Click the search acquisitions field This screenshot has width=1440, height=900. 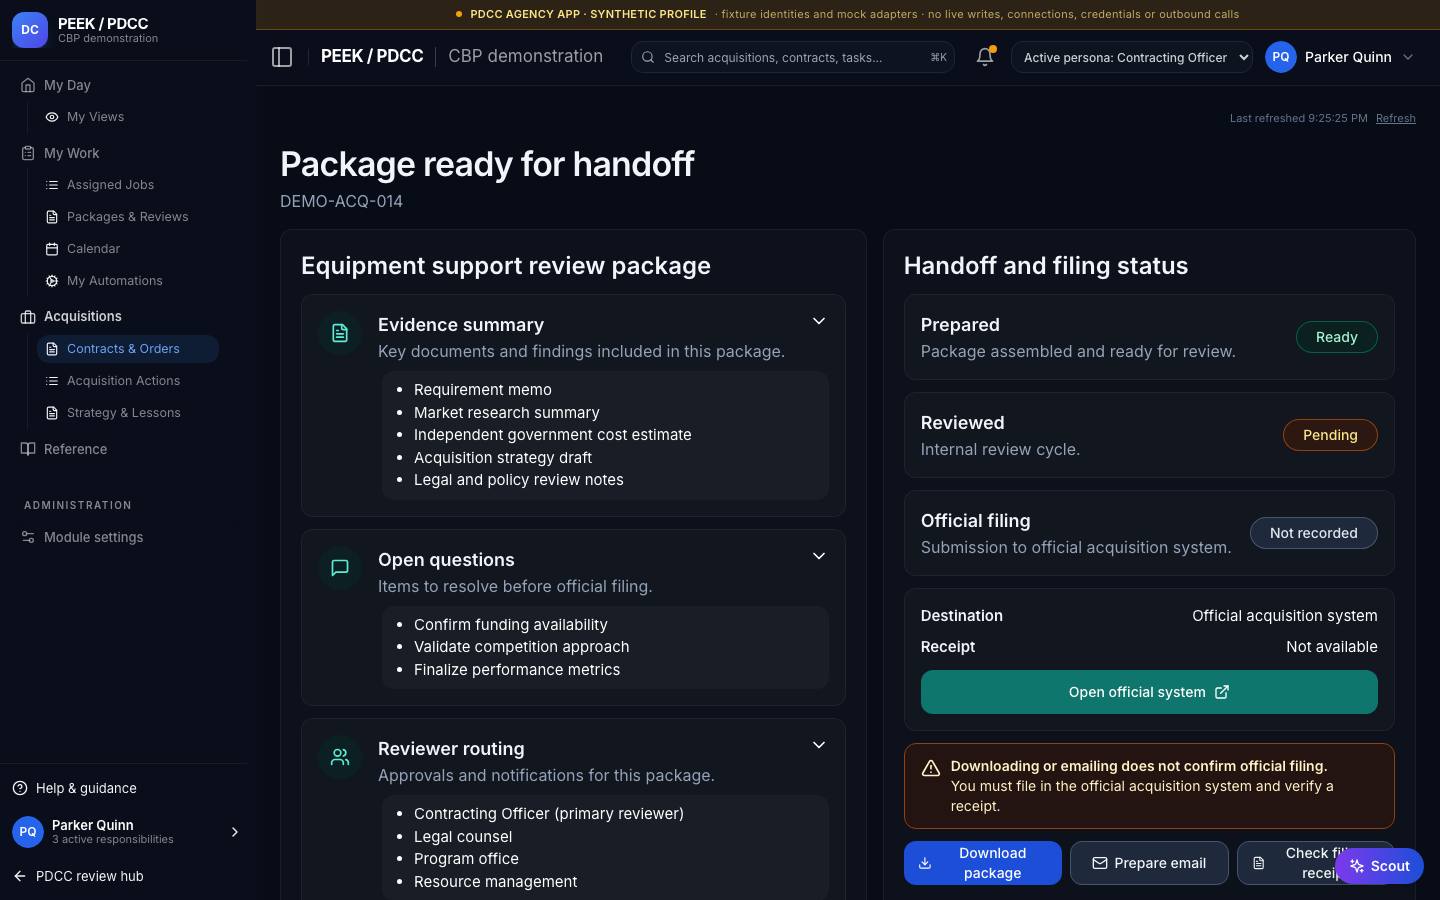click(x=793, y=57)
